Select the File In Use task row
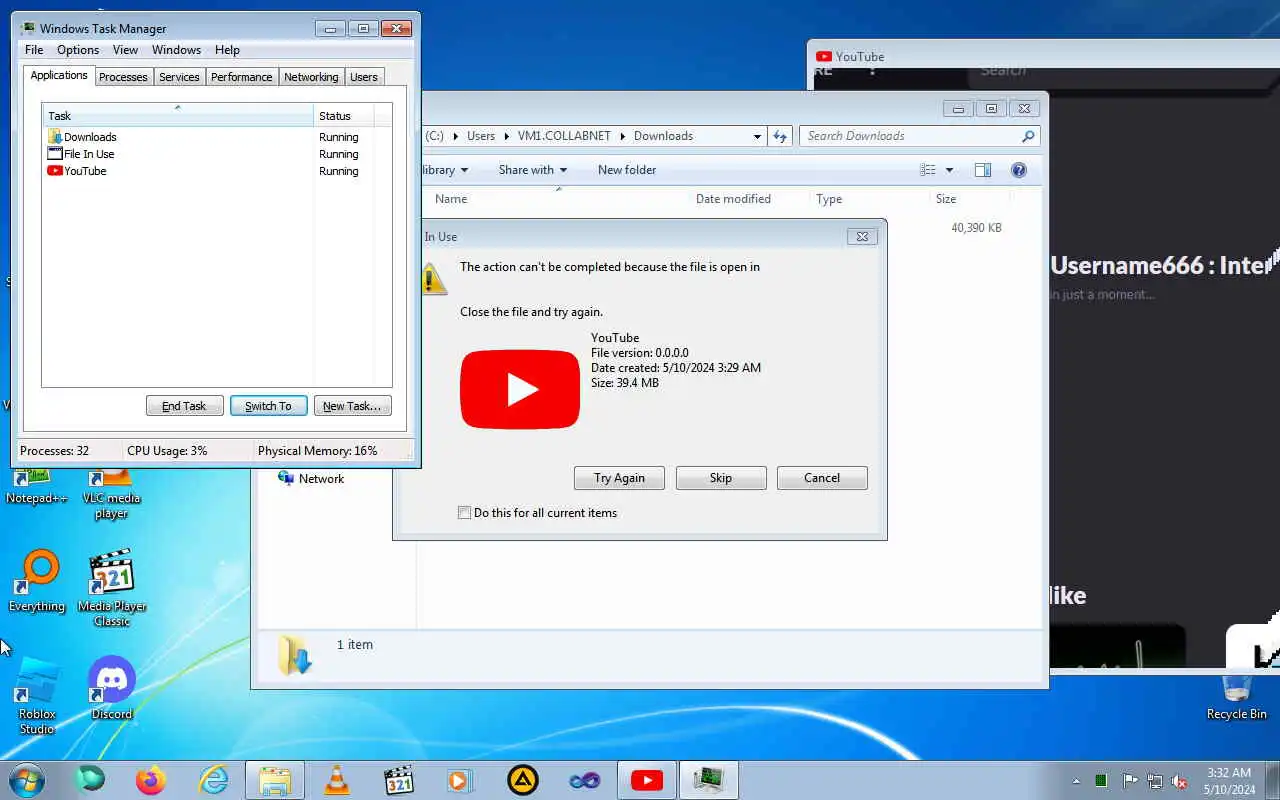 [x=217, y=154]
